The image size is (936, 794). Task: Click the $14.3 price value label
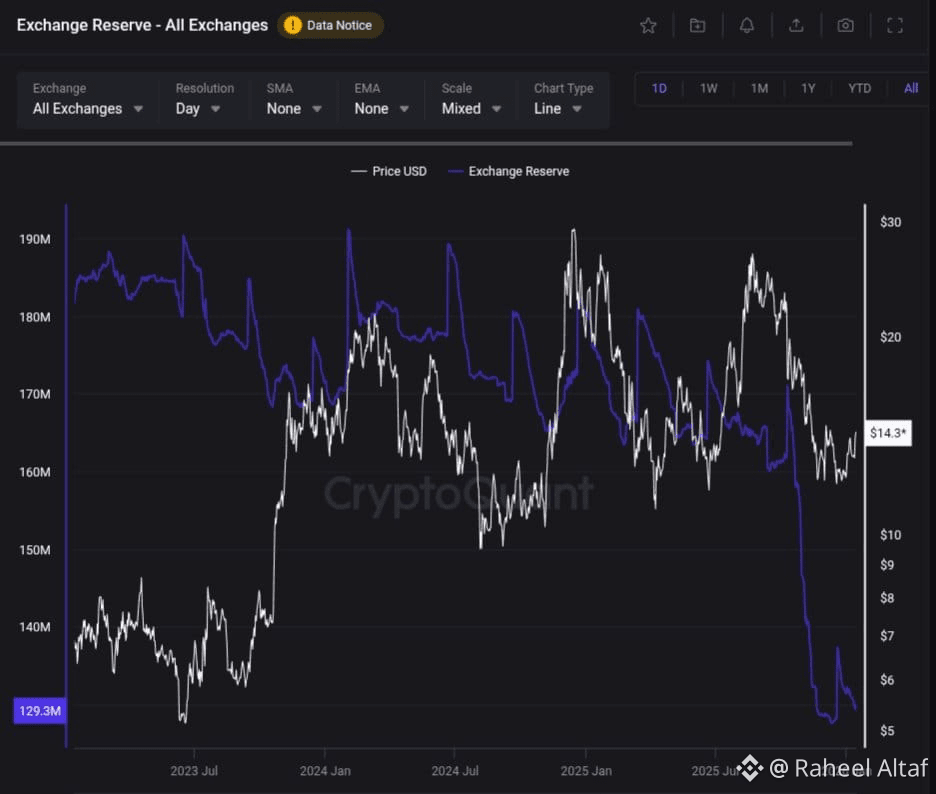point(888,433)
